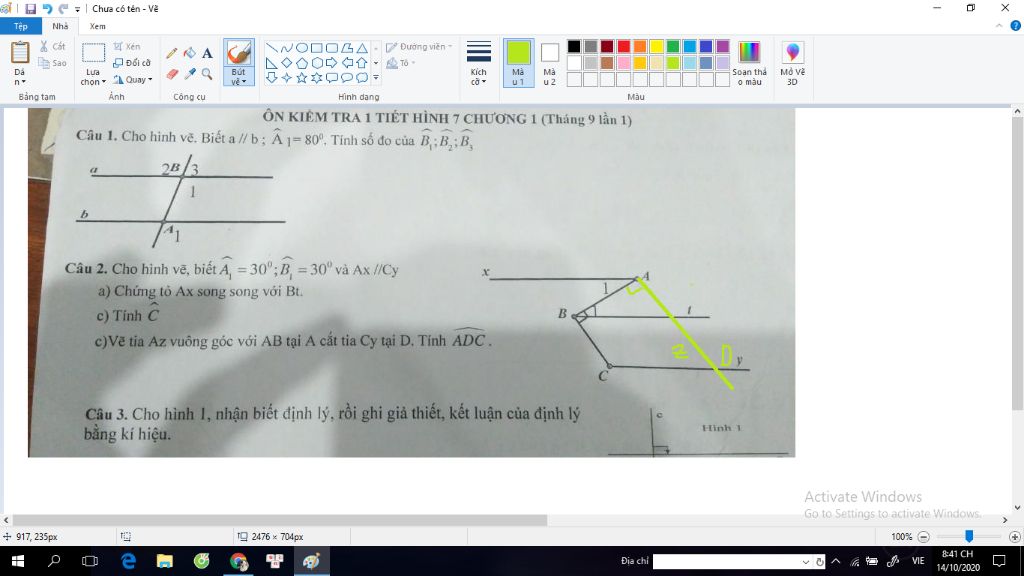The width and height of the screenshot is (1024, 576).
Task: Choose the Right triangle shape
Action: click(x=272, y=63)
